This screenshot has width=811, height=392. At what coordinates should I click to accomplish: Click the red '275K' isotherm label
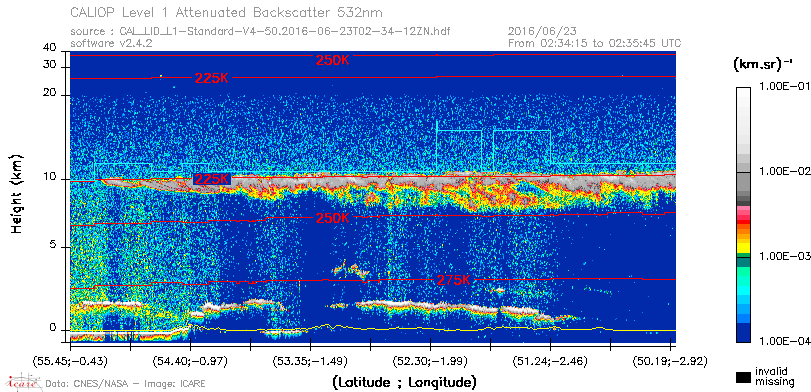[x=454, y=280]
